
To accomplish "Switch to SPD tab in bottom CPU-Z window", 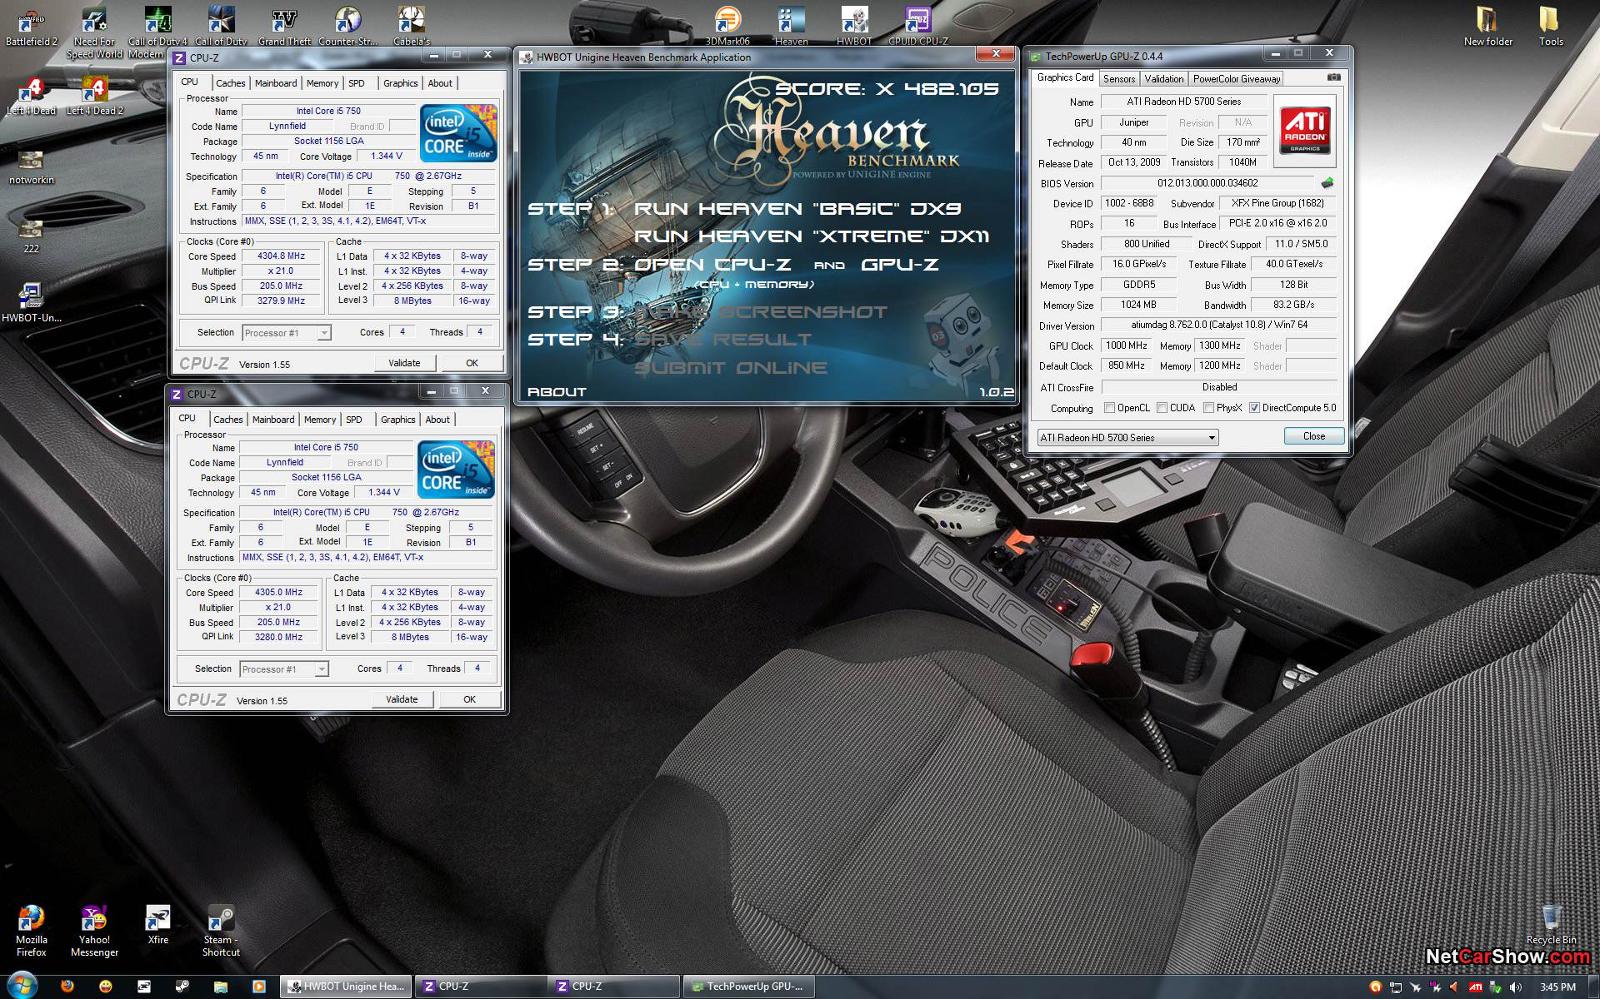I will tap(354, 419).
